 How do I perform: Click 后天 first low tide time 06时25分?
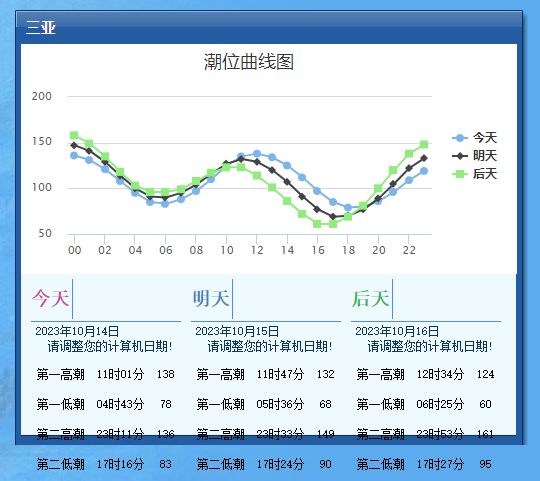coord(440,404)
